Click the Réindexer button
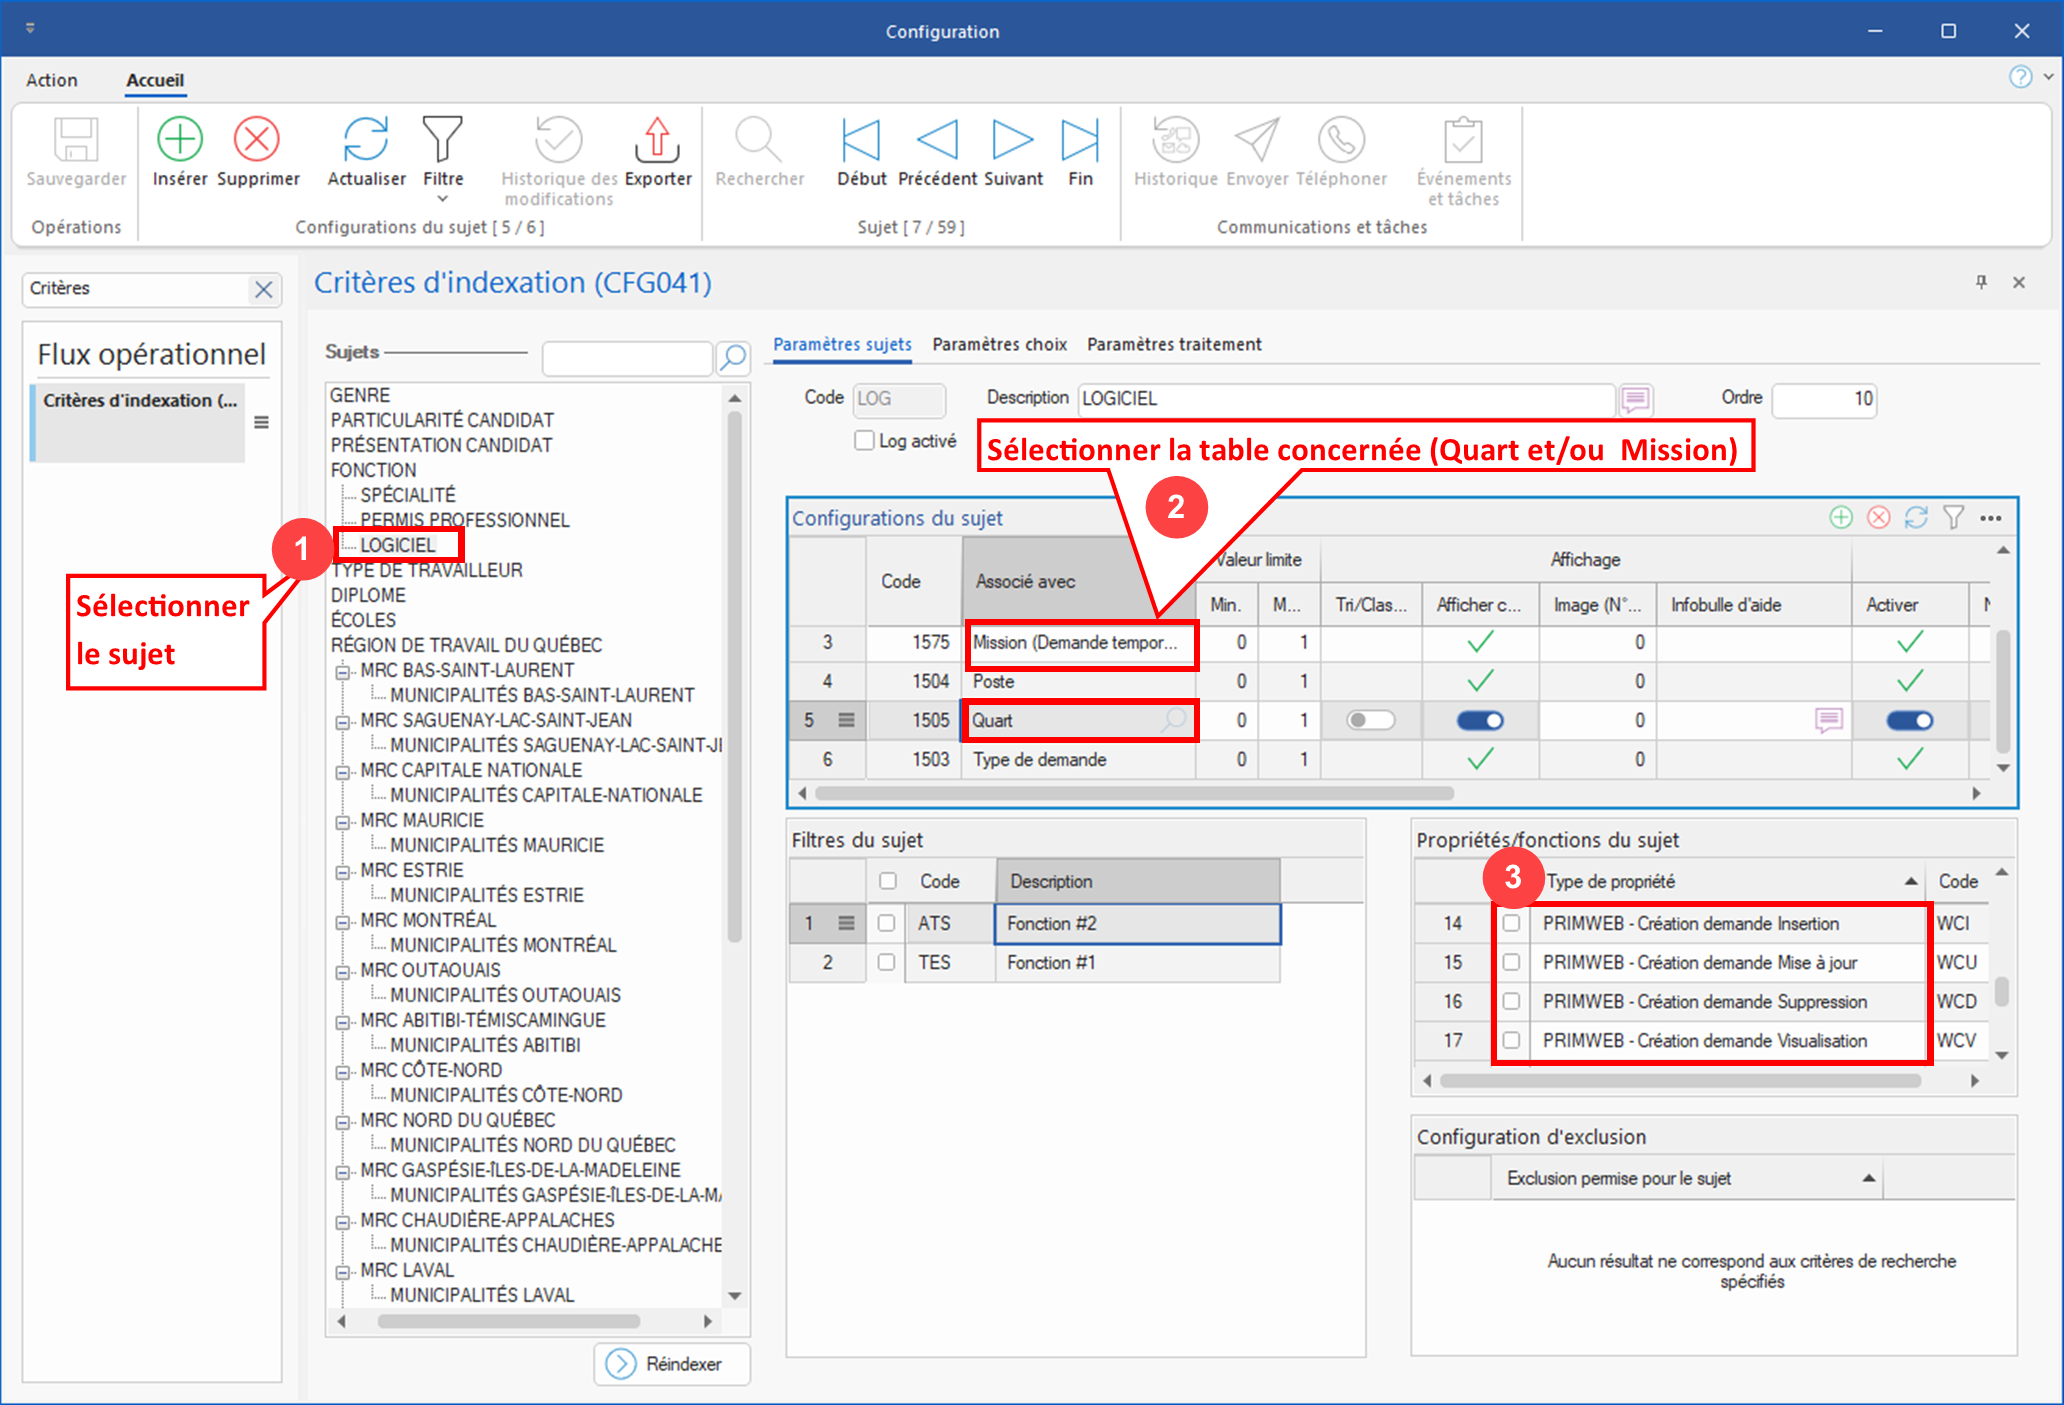The height and width of the screenshot is (1405, 2064). [x=672, y=1364]
